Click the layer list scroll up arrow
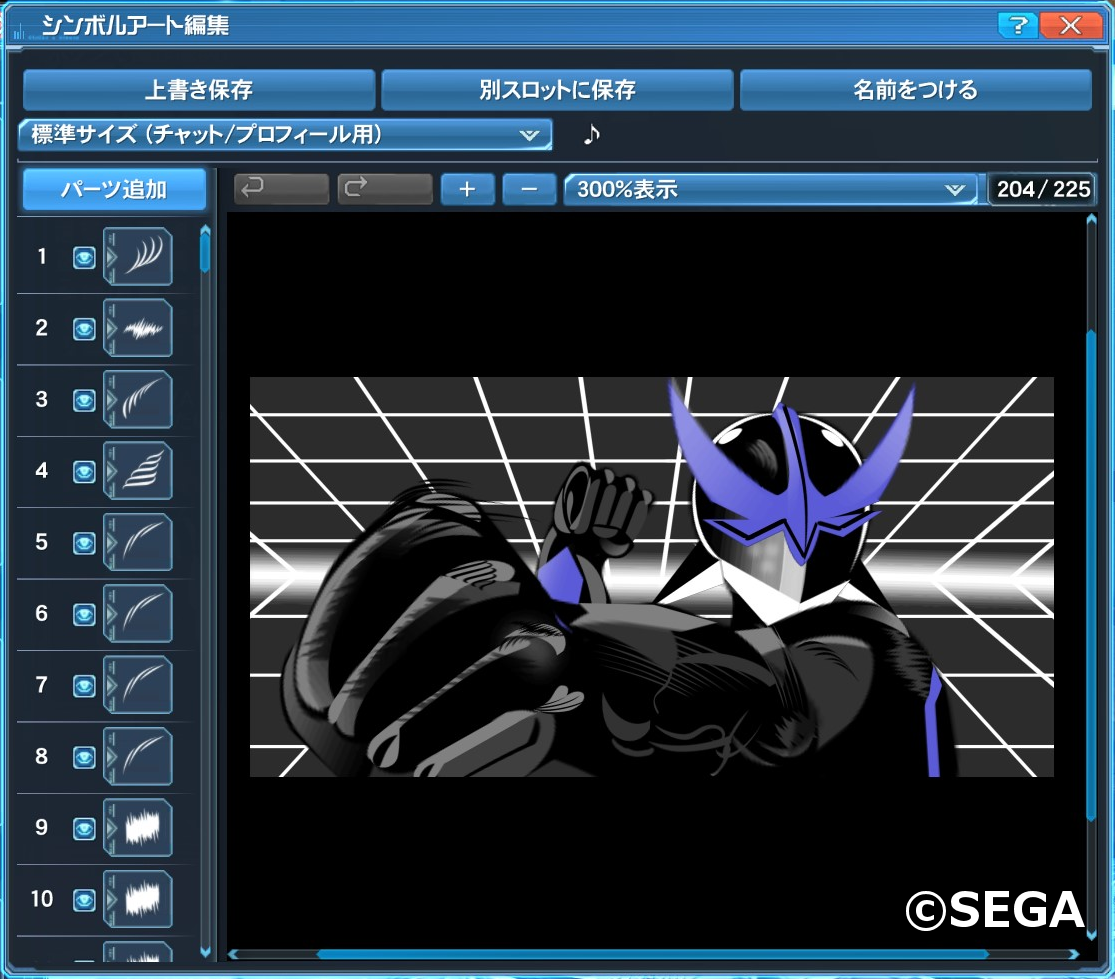 pos(205,230)
